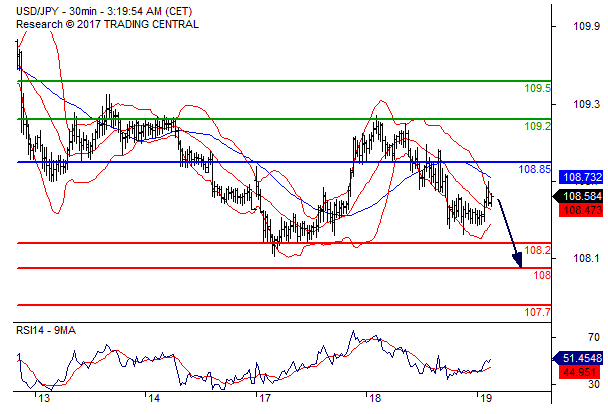The height and width of the screenshot is (414, 608).
Task: Click the 108.85 blue pivot label
Action: pyautogui.click(x=535, y=169)
